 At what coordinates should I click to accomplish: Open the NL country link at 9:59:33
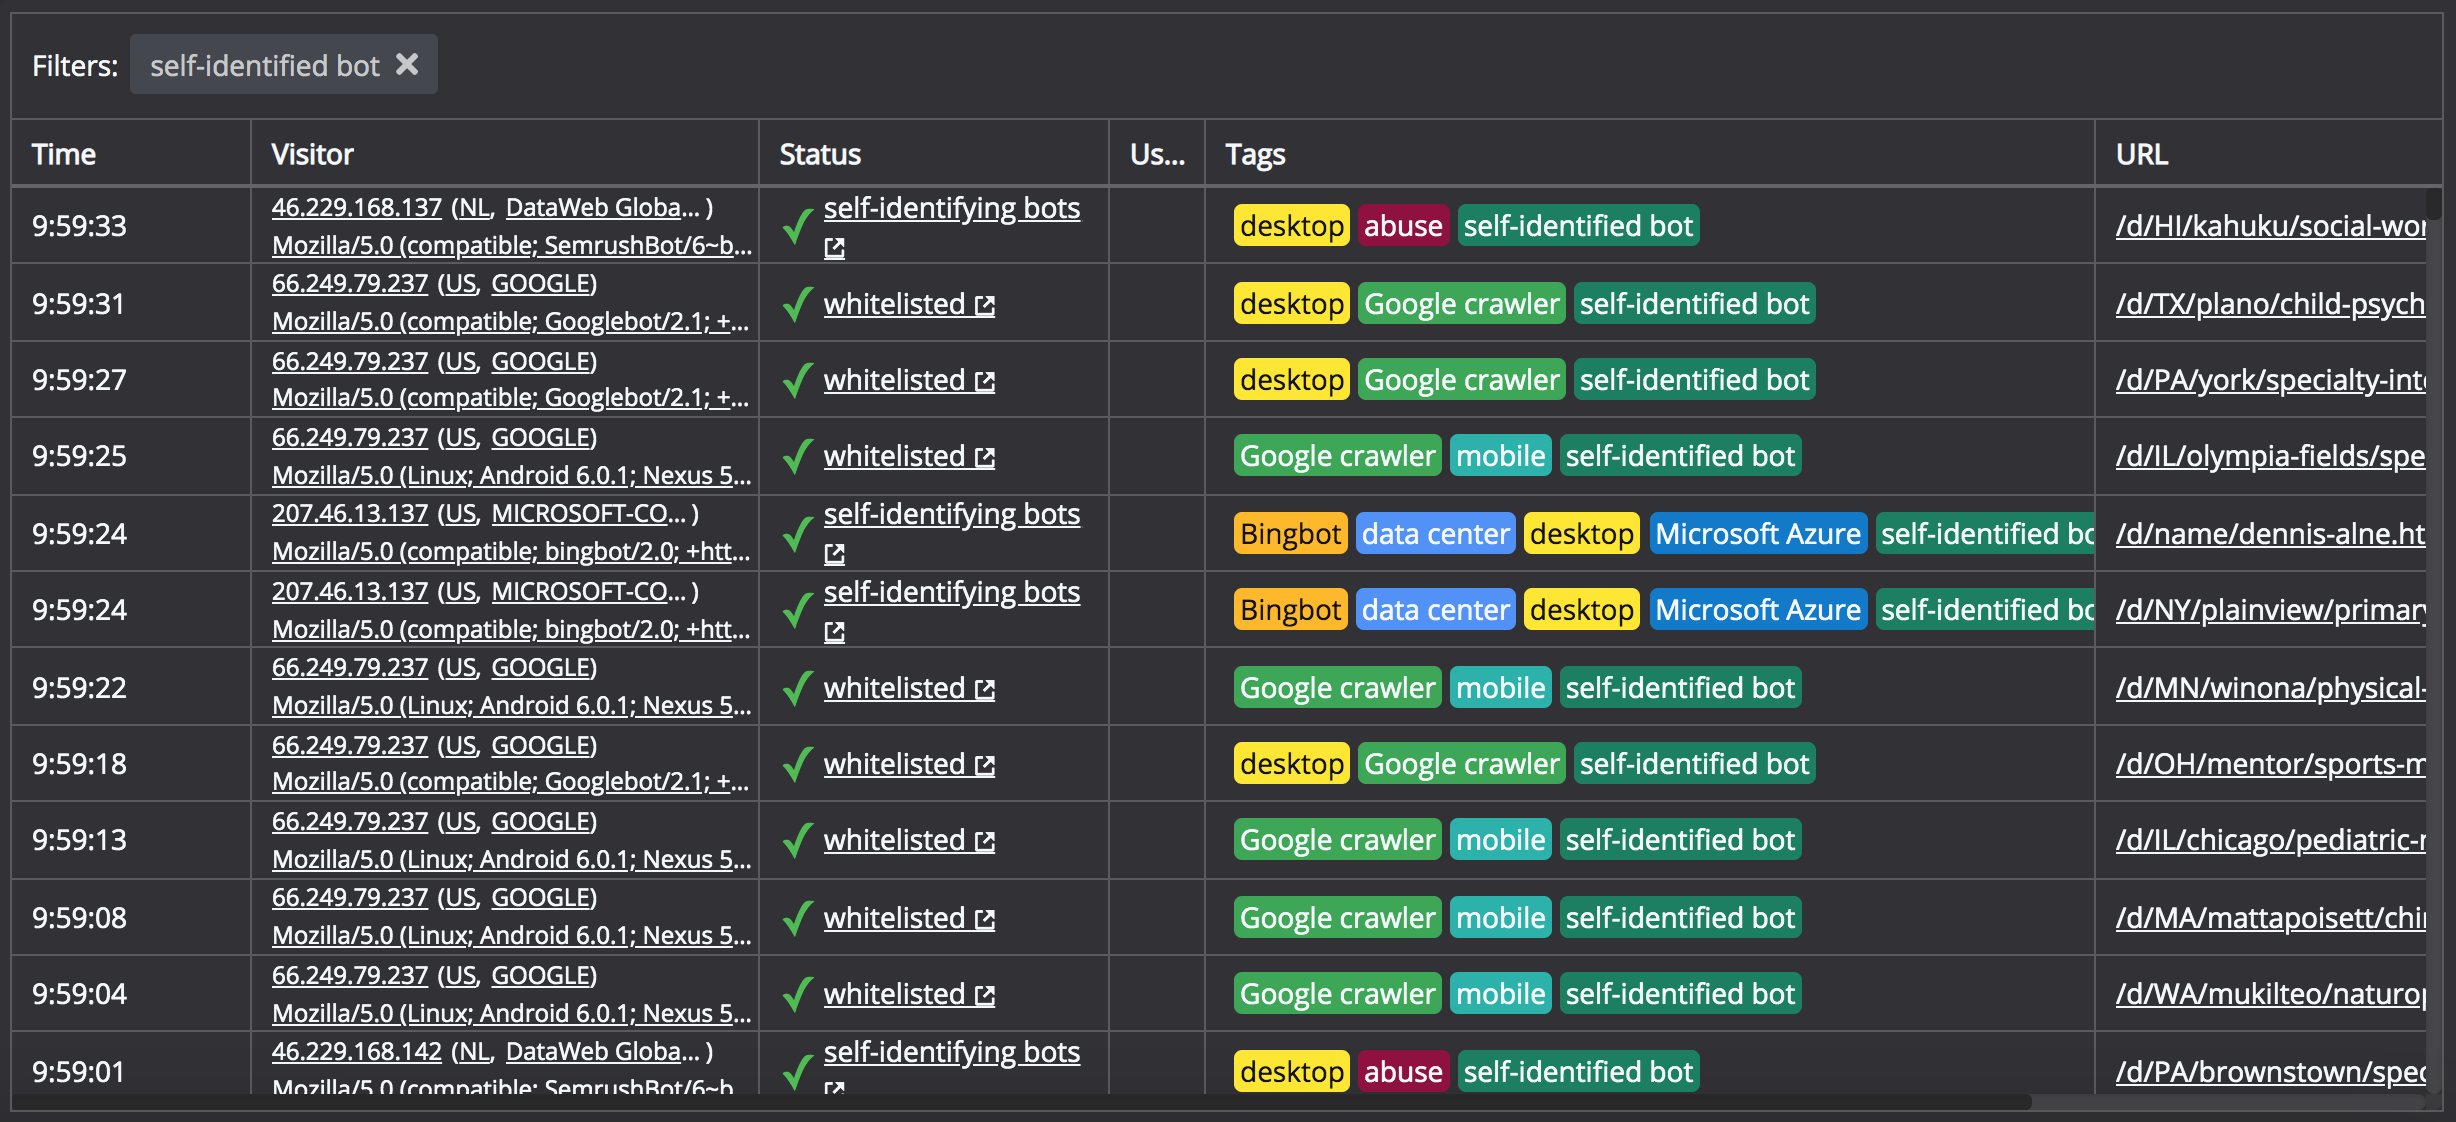tap(473, 207)
